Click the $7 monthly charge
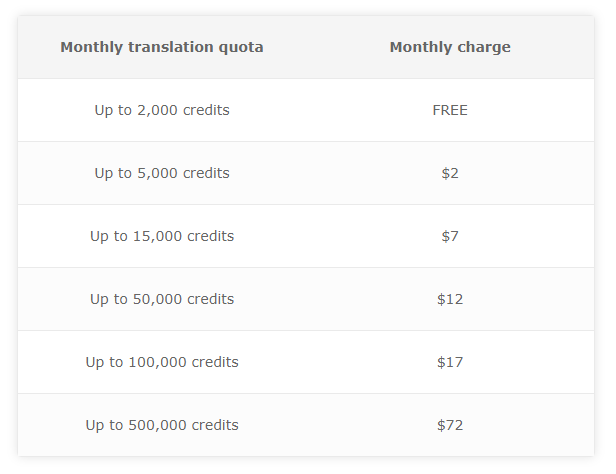The width and height of the screenshot is (616, 474). (450, 236)
